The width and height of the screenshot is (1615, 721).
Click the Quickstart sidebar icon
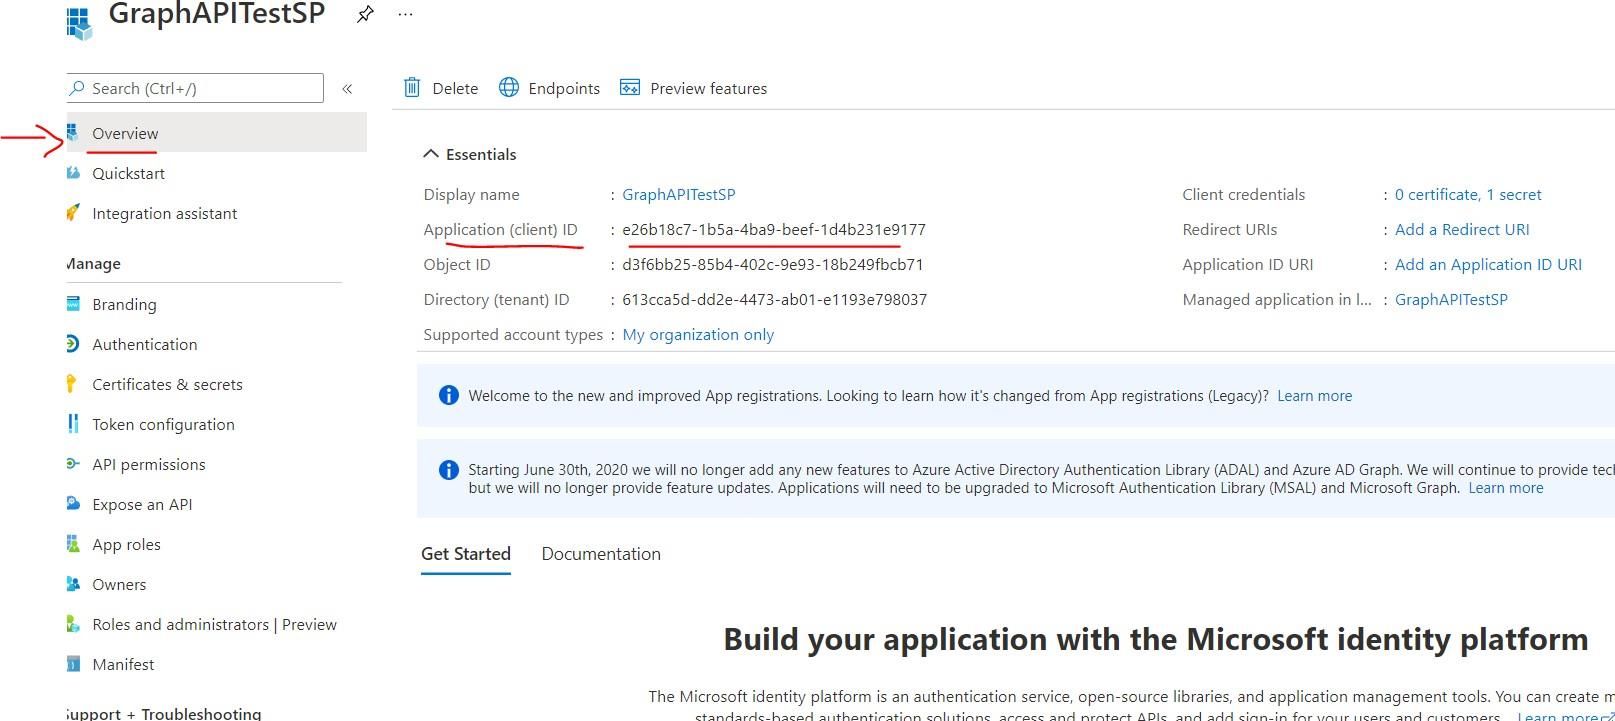[x=72, y=173]
